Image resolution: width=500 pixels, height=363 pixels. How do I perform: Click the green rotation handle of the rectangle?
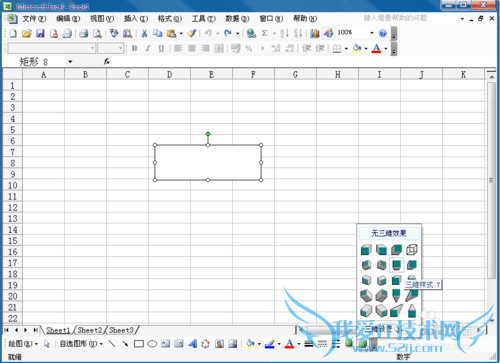[208, 134]
